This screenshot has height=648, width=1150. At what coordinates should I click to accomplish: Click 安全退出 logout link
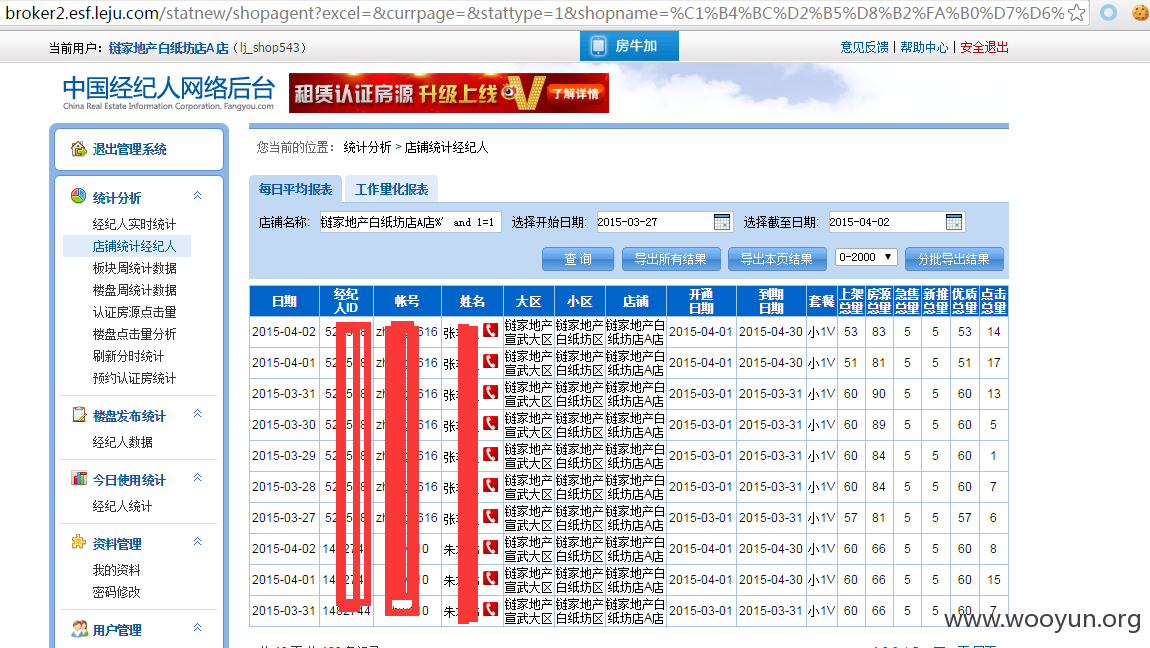(x=984, y=47)
